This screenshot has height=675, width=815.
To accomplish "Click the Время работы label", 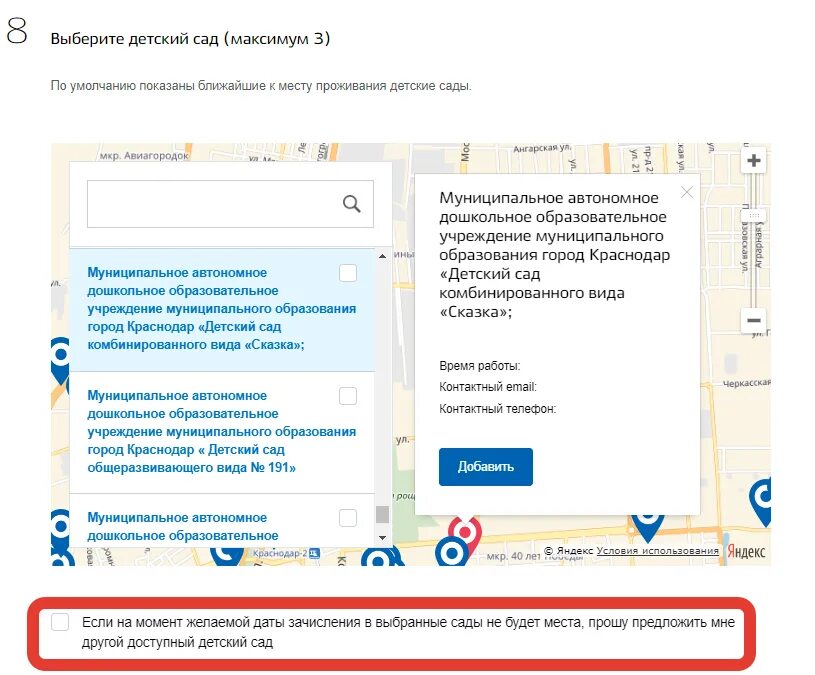I will (479, 366).
